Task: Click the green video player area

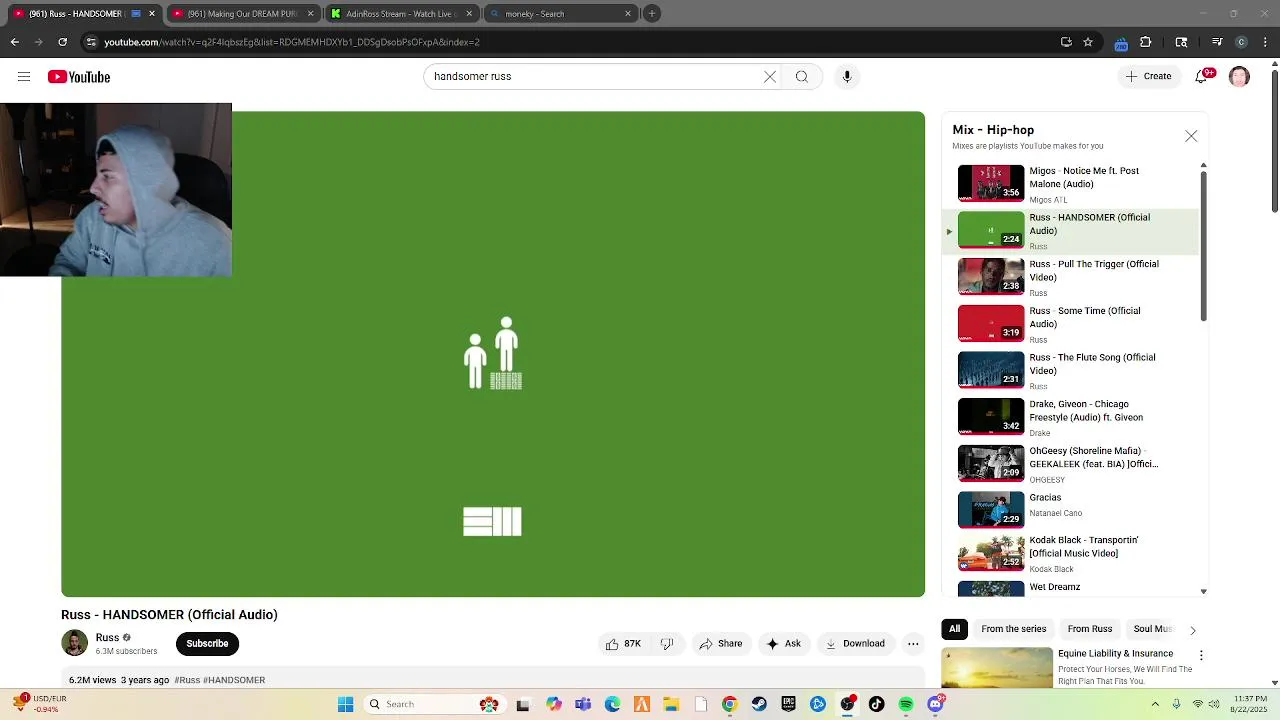Action: click(x=493, y=354)
